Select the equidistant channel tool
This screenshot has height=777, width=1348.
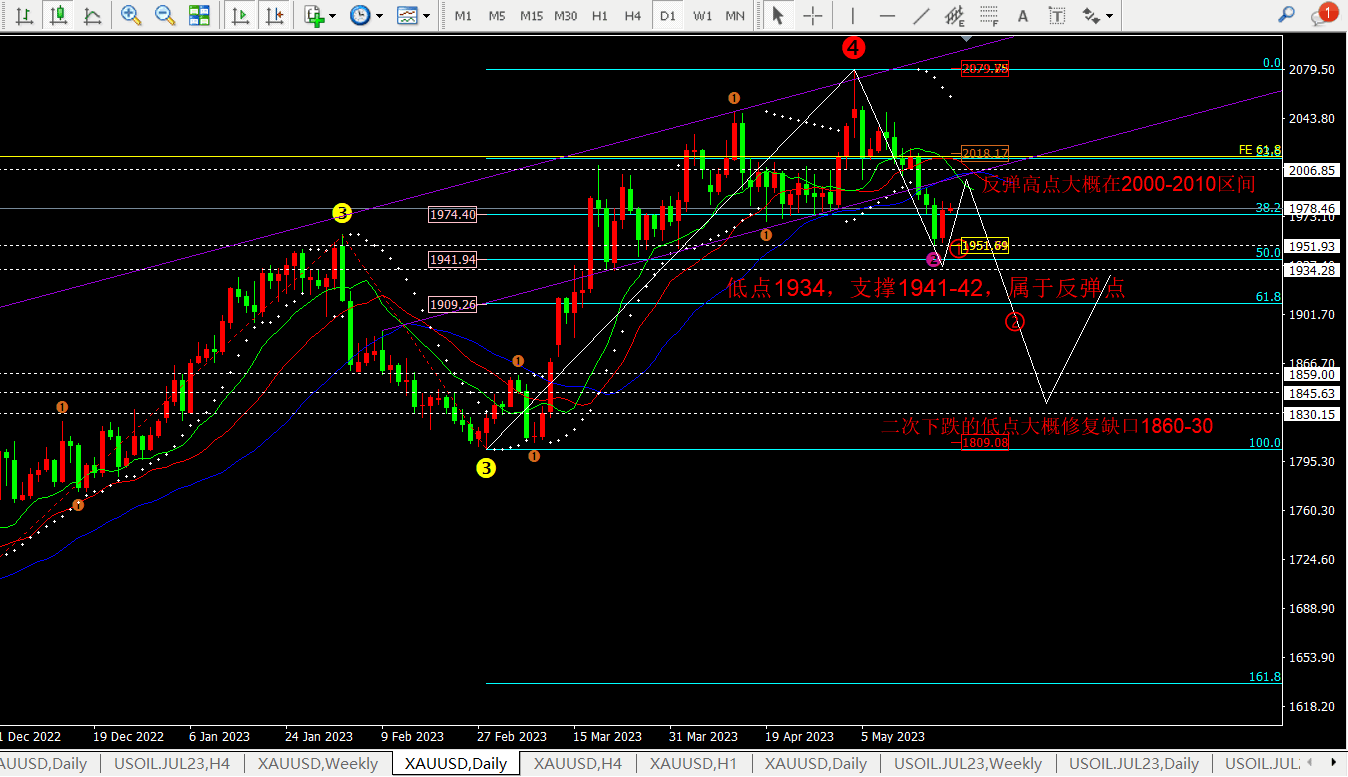(955, 15)
